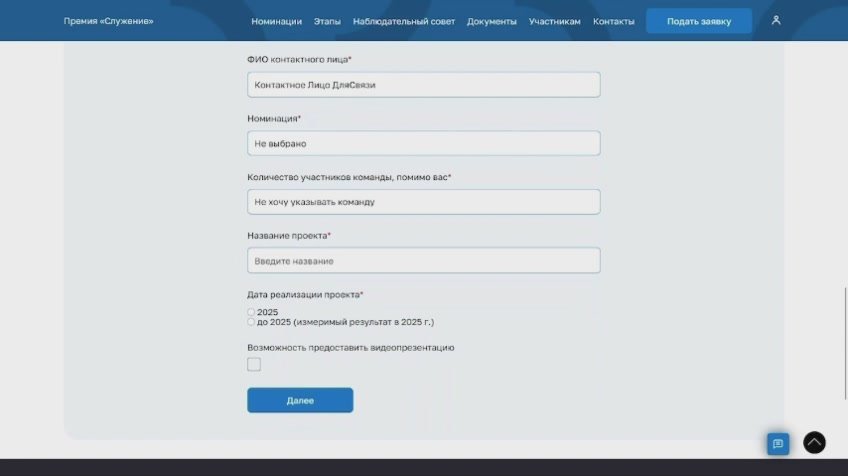Screen dimensions: 848x476
Task: Click the Далее button
Action: point(300,400)
